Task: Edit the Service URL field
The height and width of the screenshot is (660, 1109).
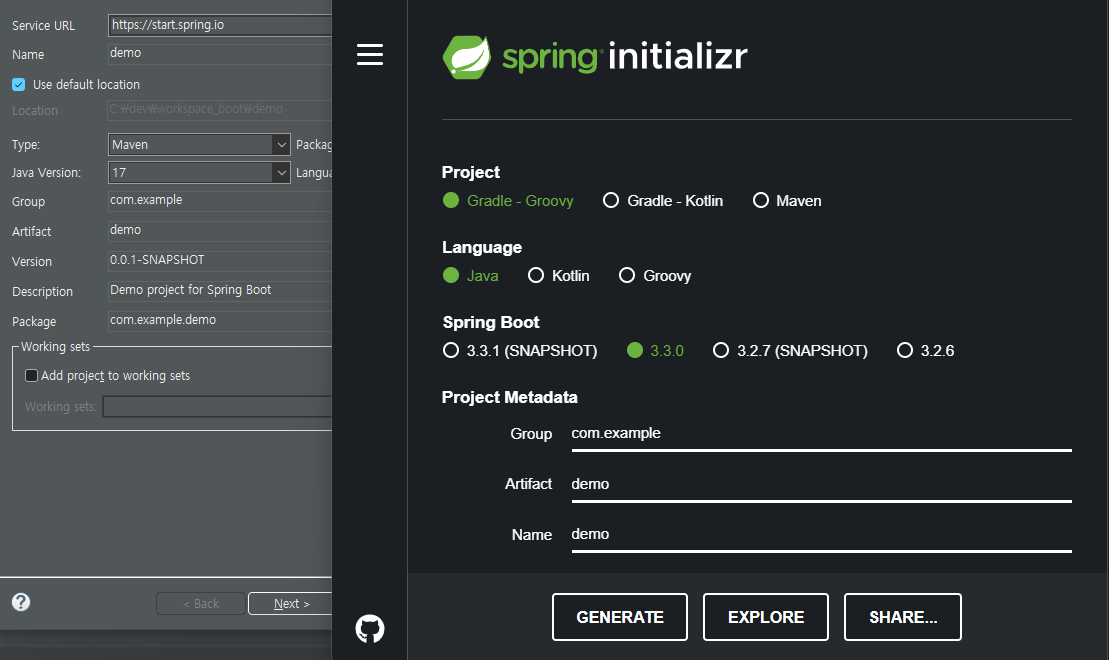Action: (220, 25)
